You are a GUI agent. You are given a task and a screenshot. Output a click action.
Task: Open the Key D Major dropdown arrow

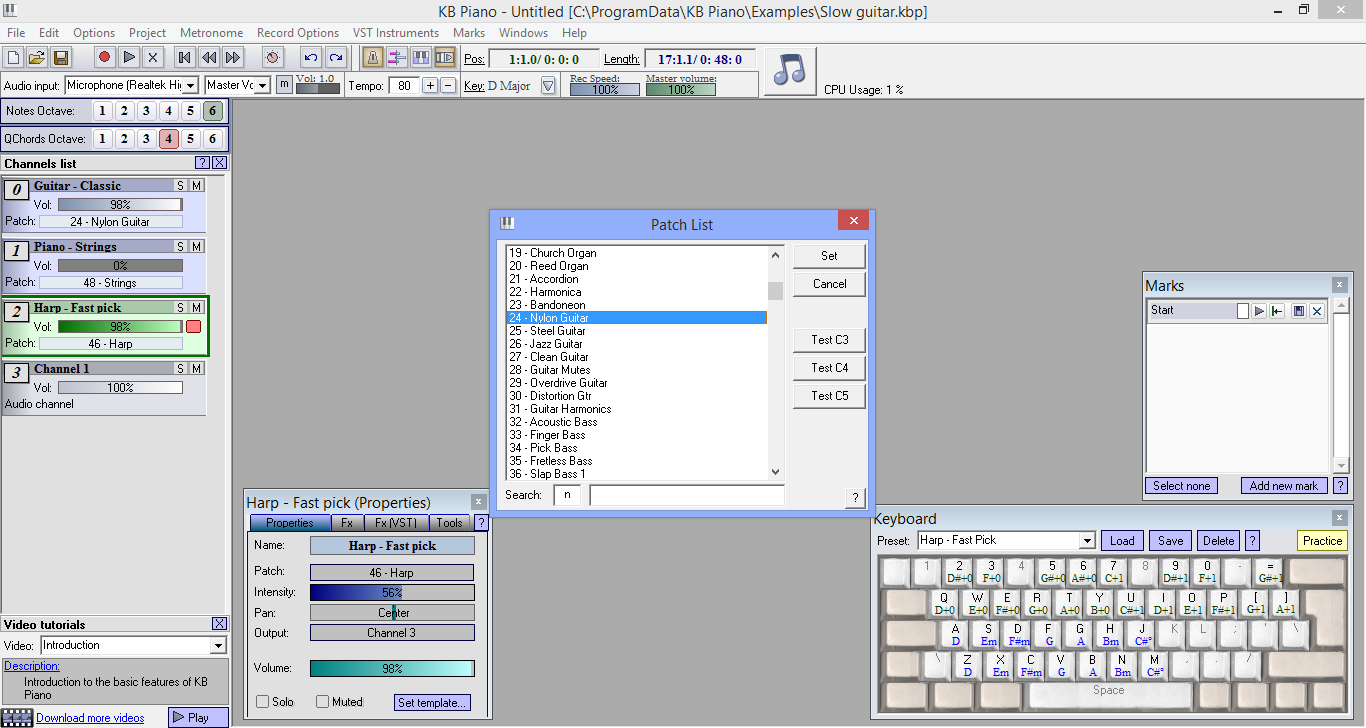(x=548, y=86)
